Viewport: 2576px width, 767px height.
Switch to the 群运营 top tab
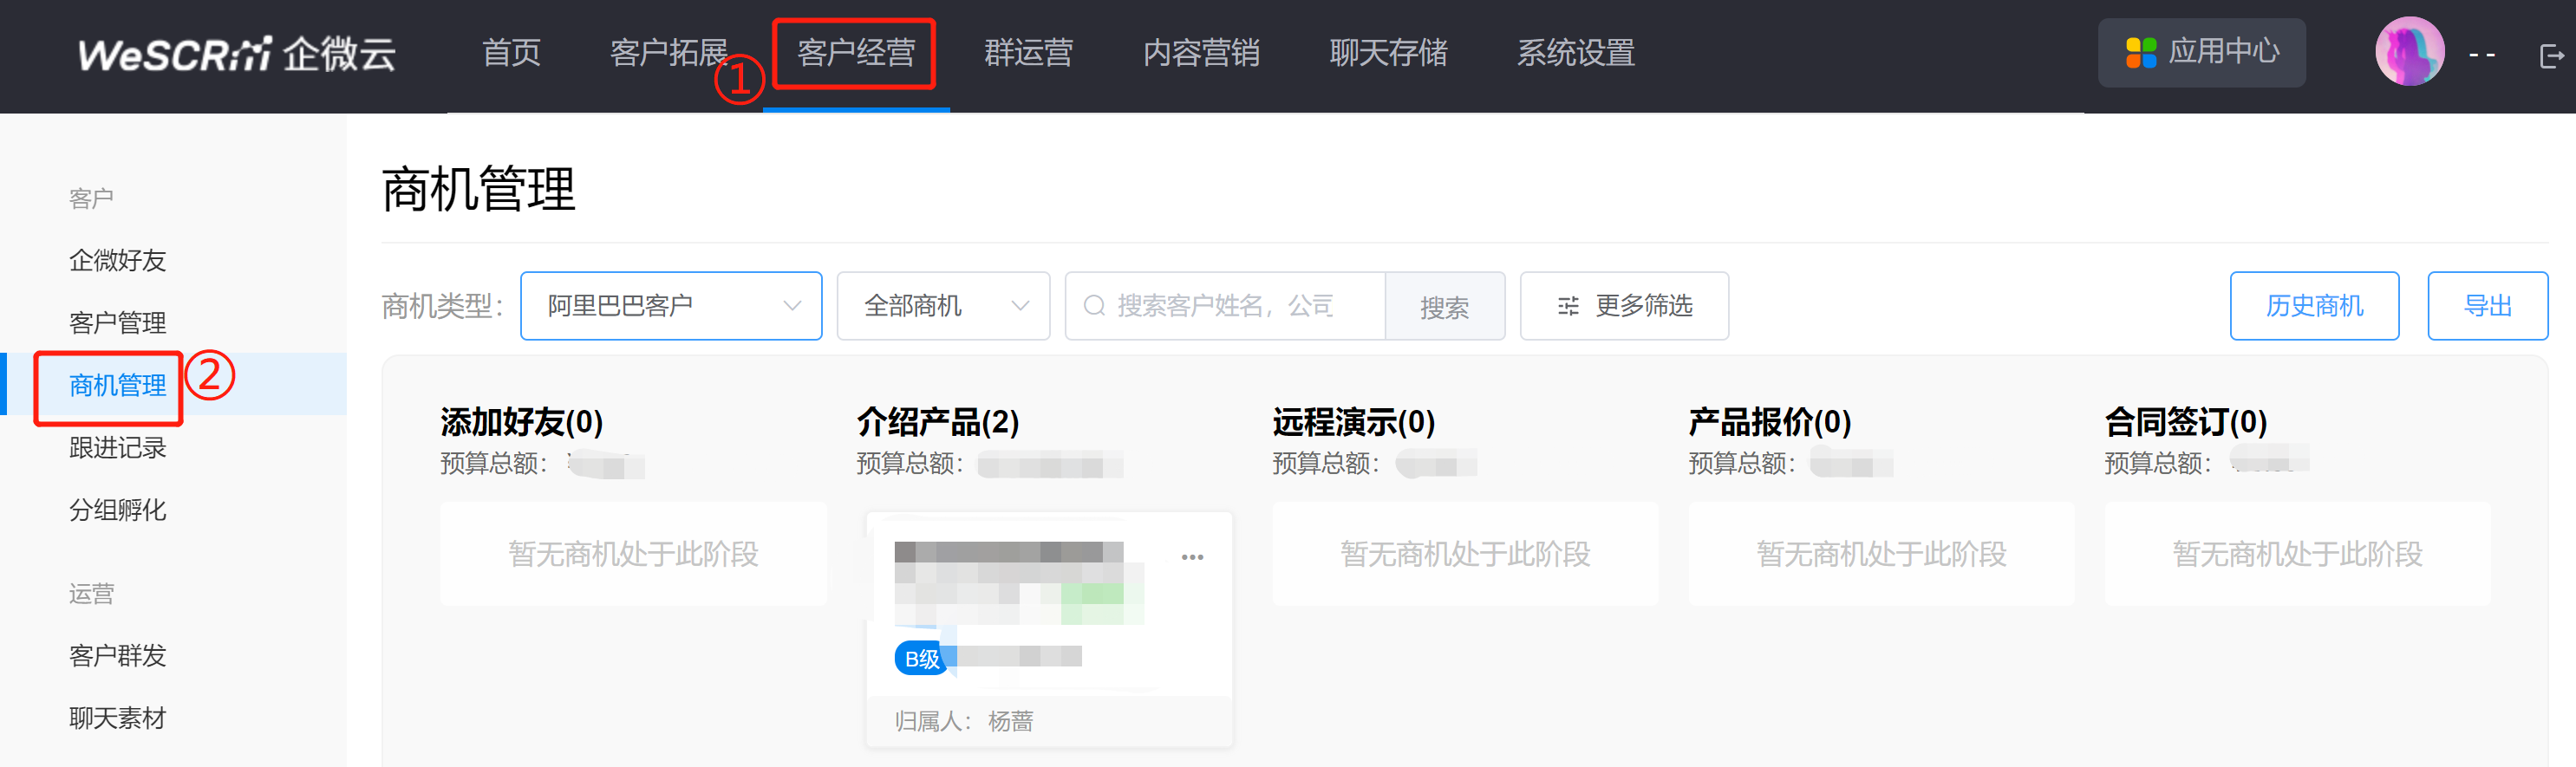coord(1028,53)
